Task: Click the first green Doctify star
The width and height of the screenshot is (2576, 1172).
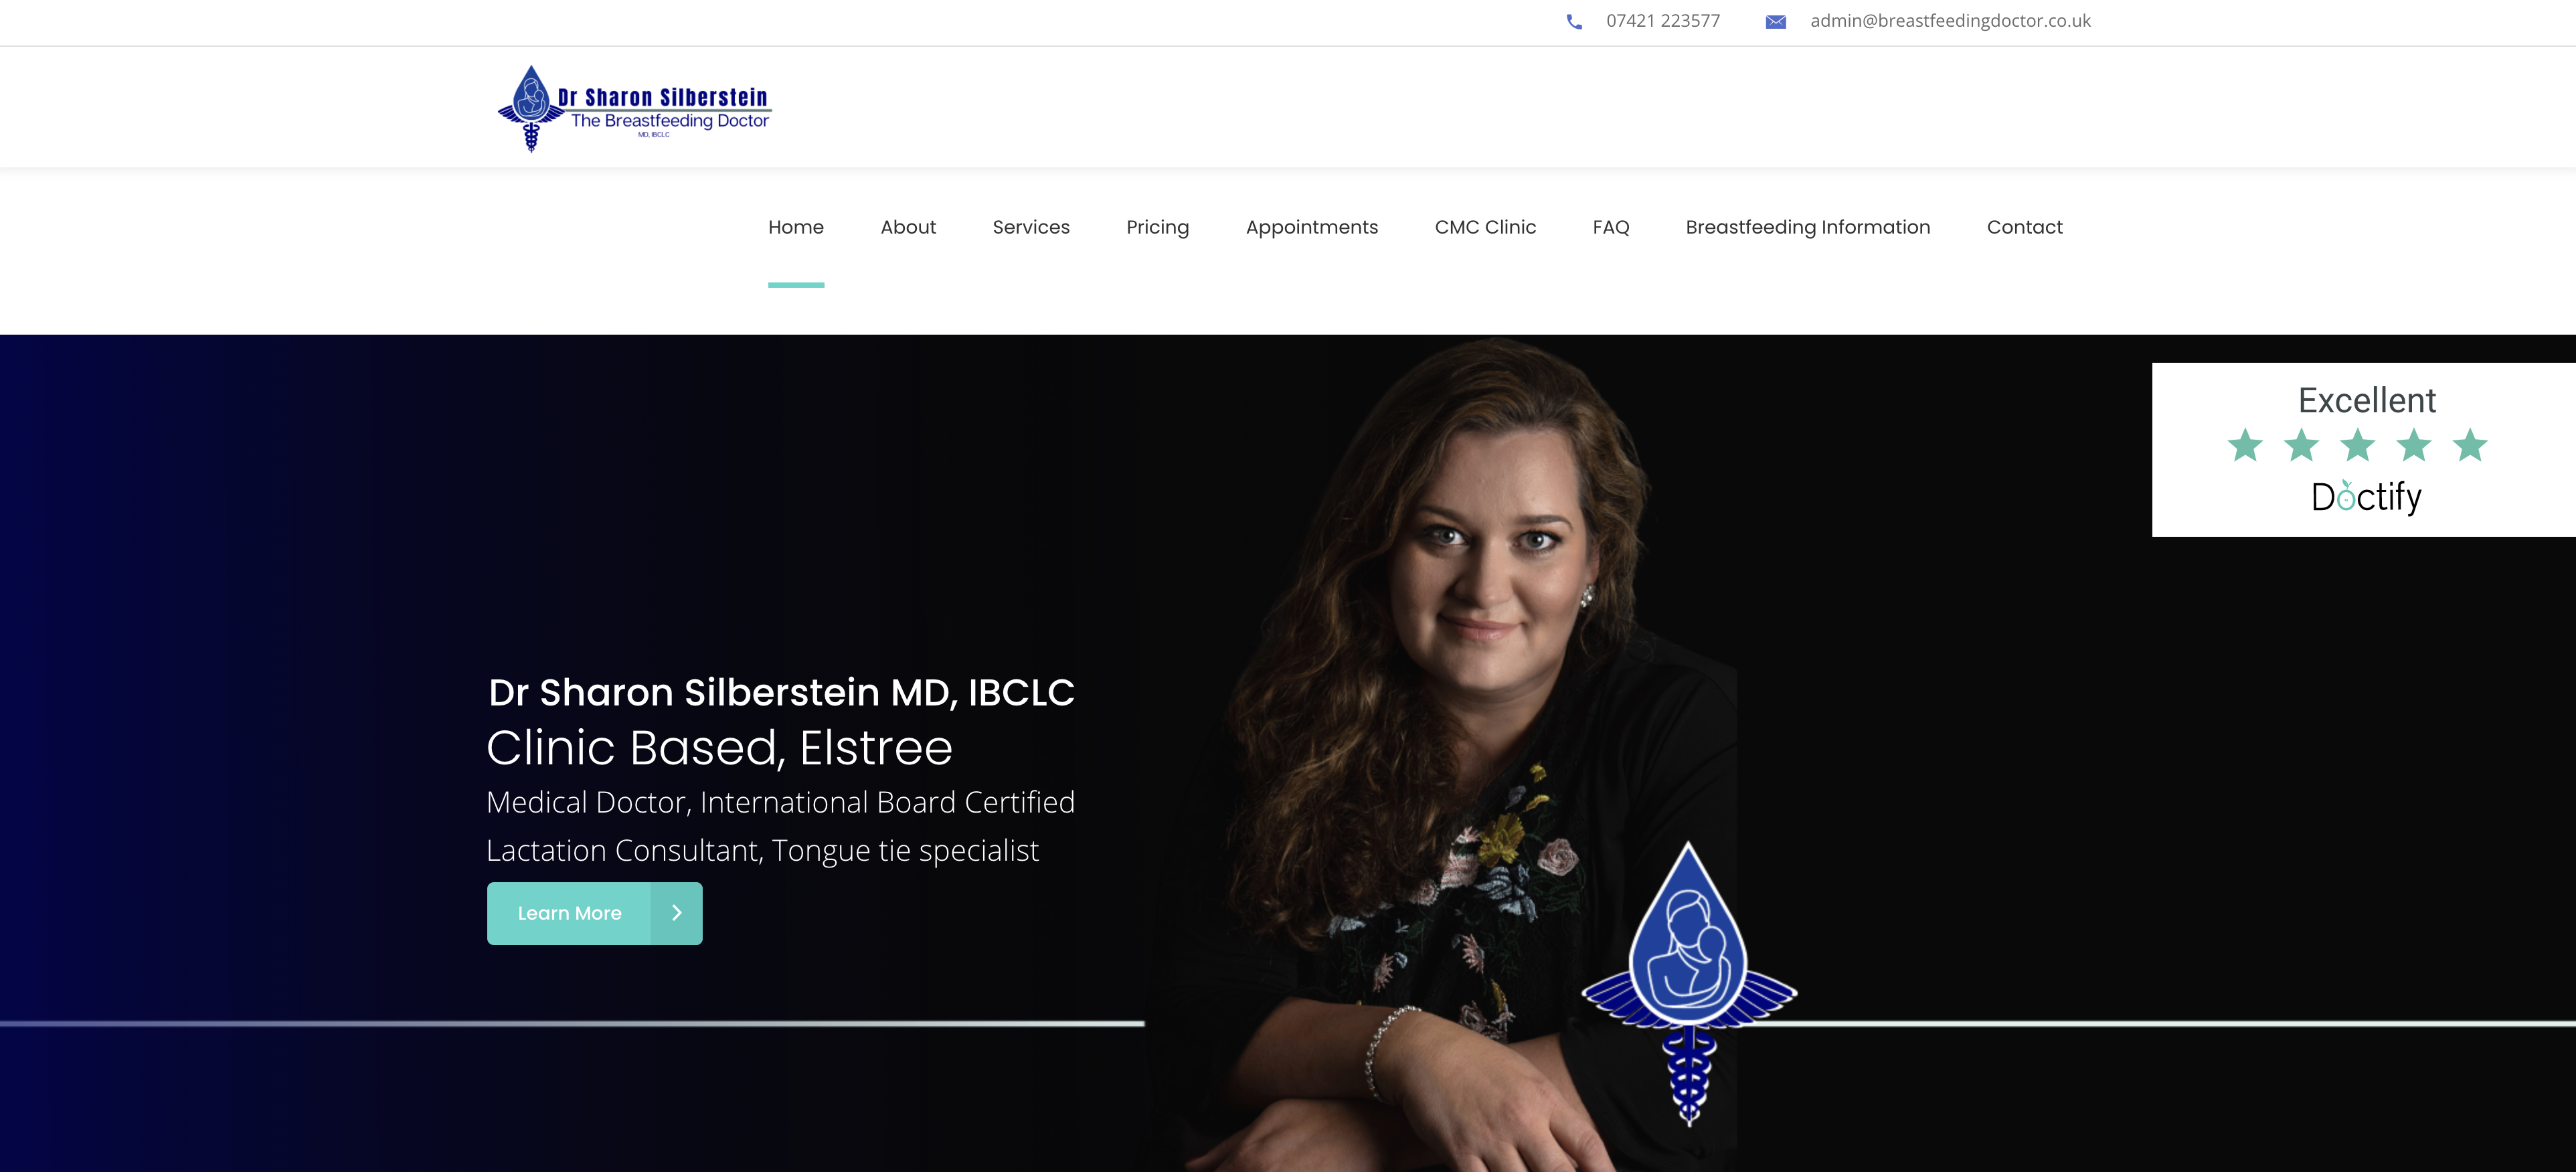Action: (x=2245, y=445)
